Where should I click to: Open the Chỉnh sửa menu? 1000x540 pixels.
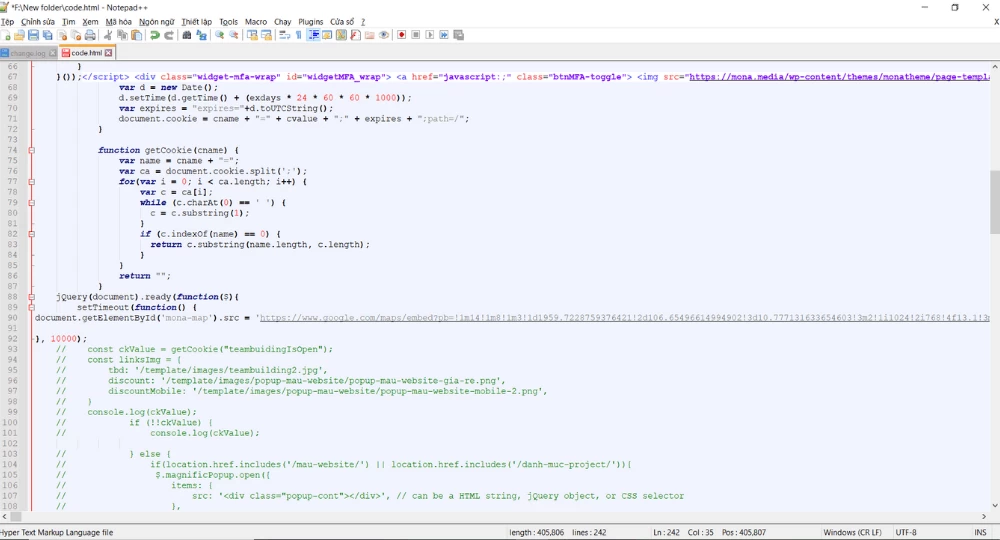pyautogui.click(x=38, y=22)
